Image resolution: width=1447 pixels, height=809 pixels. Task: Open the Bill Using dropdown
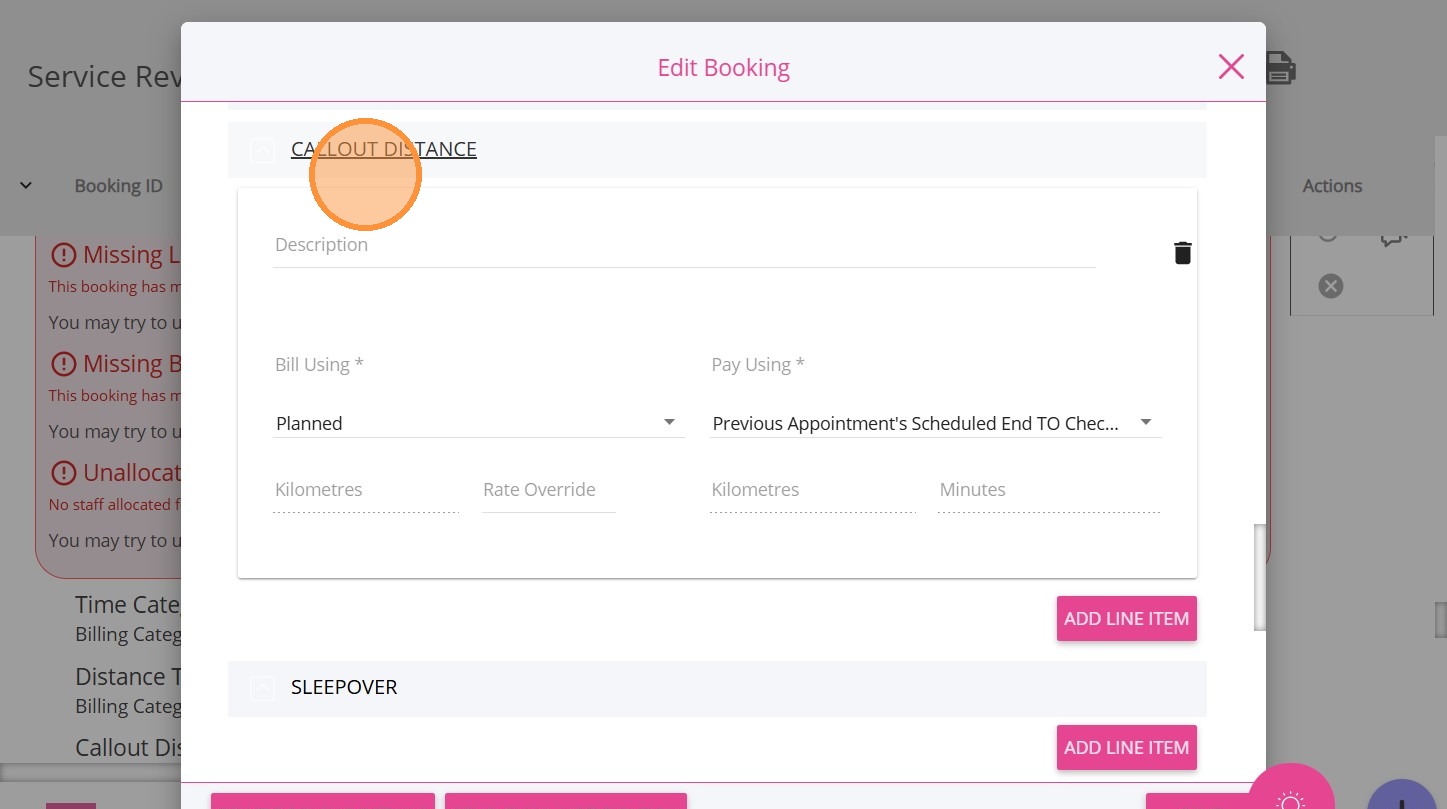(x=479, y=423)
